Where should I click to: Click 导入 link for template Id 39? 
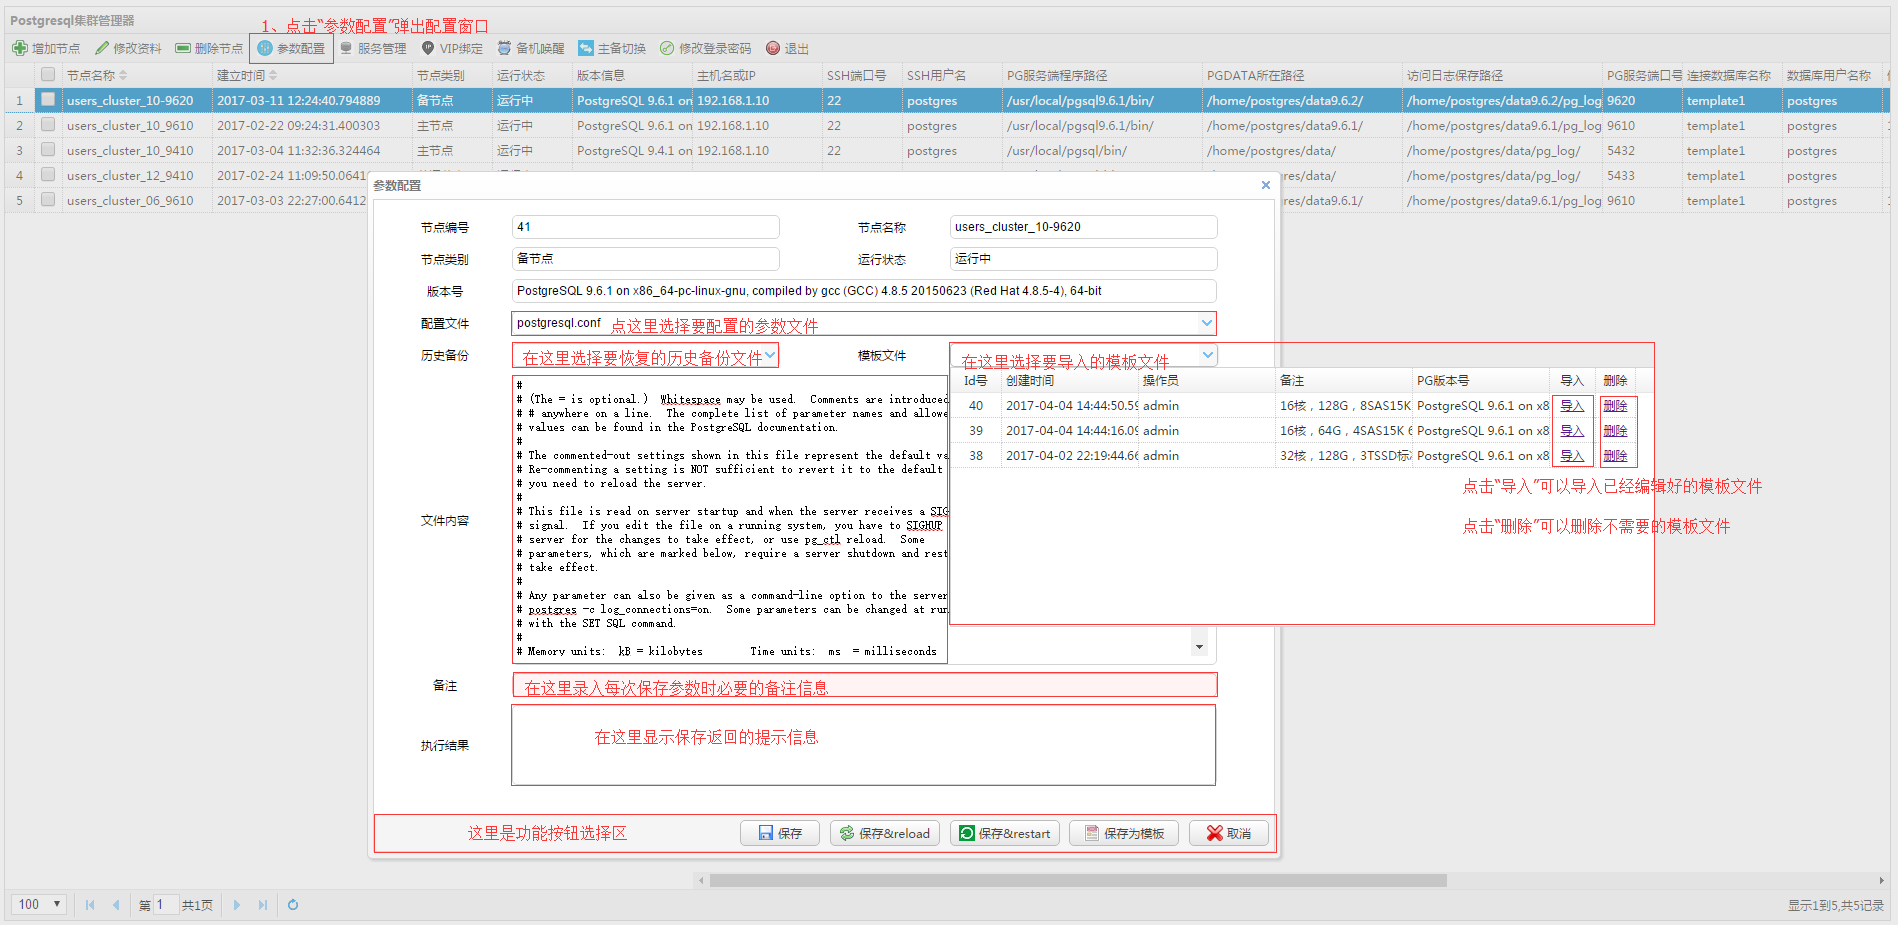coord(1572,431)
